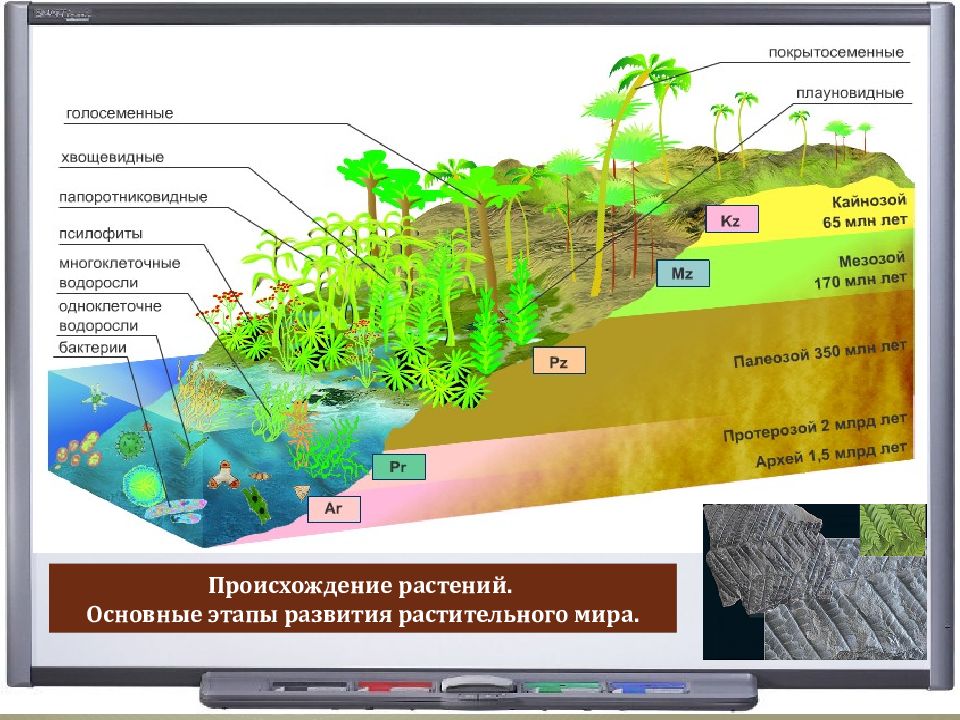Select the label 'бактерии'
The width and height of the screenshot is (960, 720).
(92, 347)
